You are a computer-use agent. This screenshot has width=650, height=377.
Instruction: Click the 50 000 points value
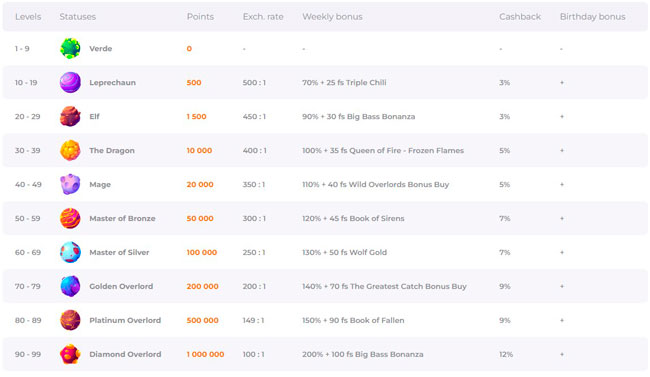point(200,219)
